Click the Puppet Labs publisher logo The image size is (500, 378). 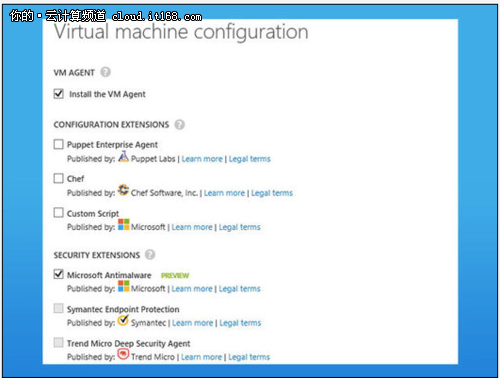[123, 156]
